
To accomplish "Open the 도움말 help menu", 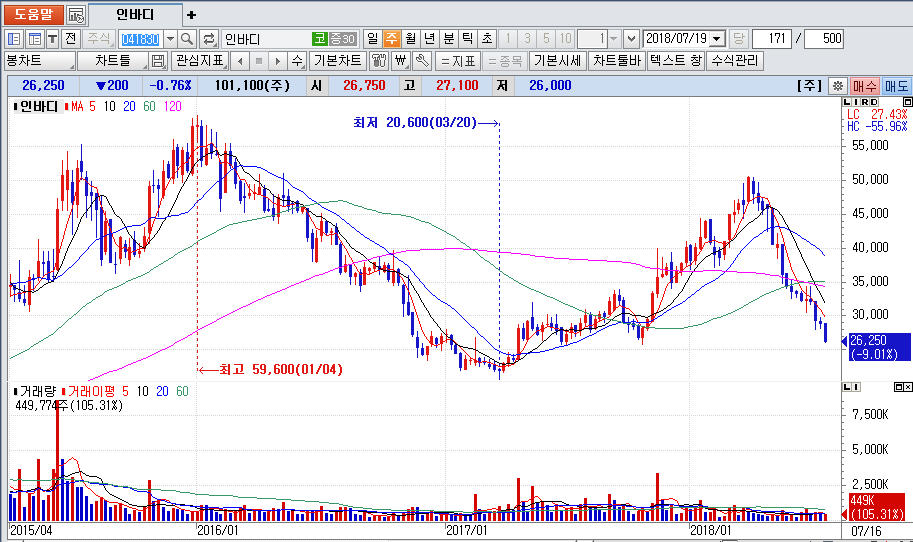I will click(33, 14).
